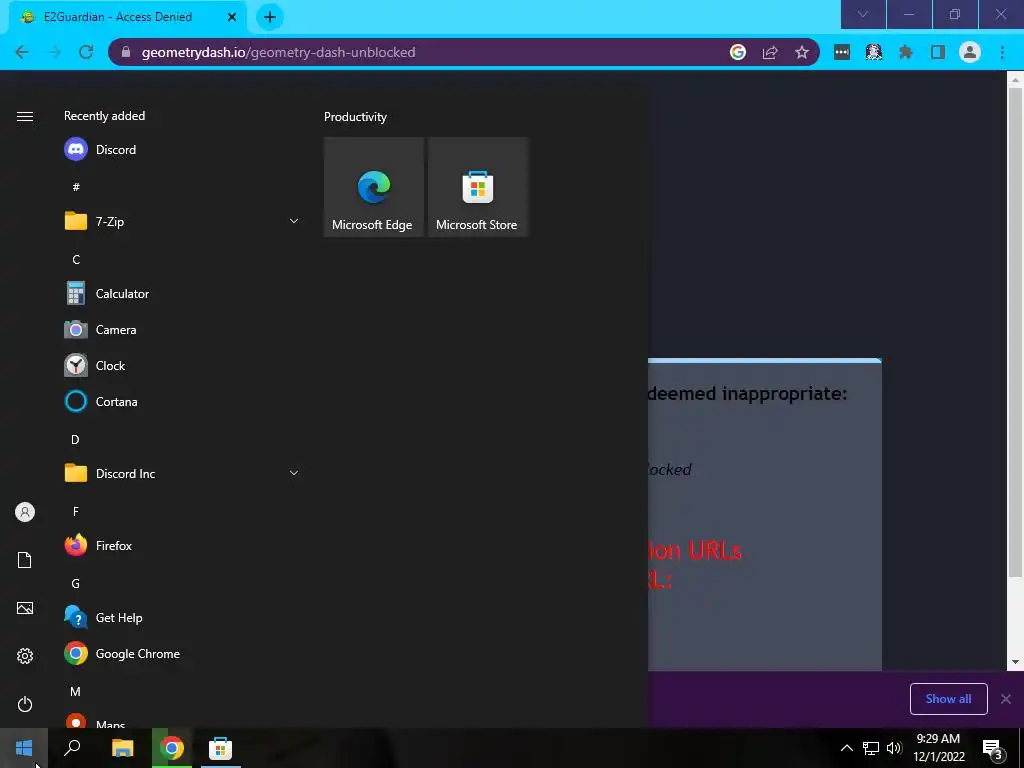Viewport: 1024px width, 768px height.
Task: Open the user account icon in Start sidebar
Action: pyautogui.click(x=25, y=512)
